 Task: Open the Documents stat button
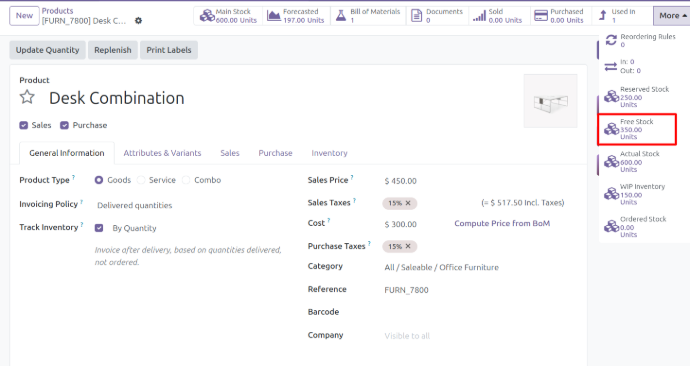pos(437,16)
